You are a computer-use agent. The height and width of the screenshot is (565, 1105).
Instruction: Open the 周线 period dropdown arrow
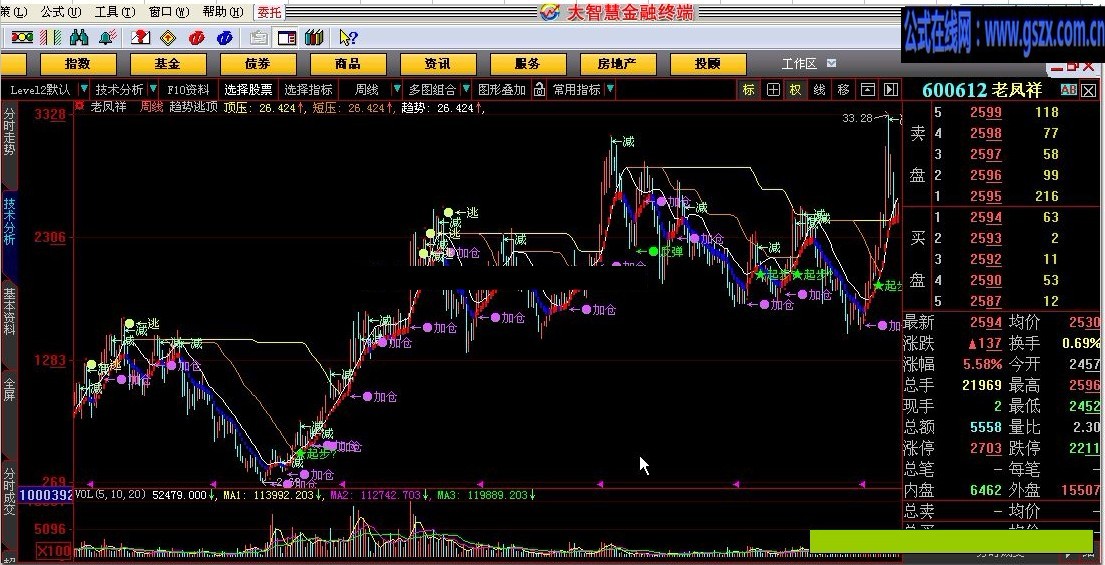coord(397,89)
